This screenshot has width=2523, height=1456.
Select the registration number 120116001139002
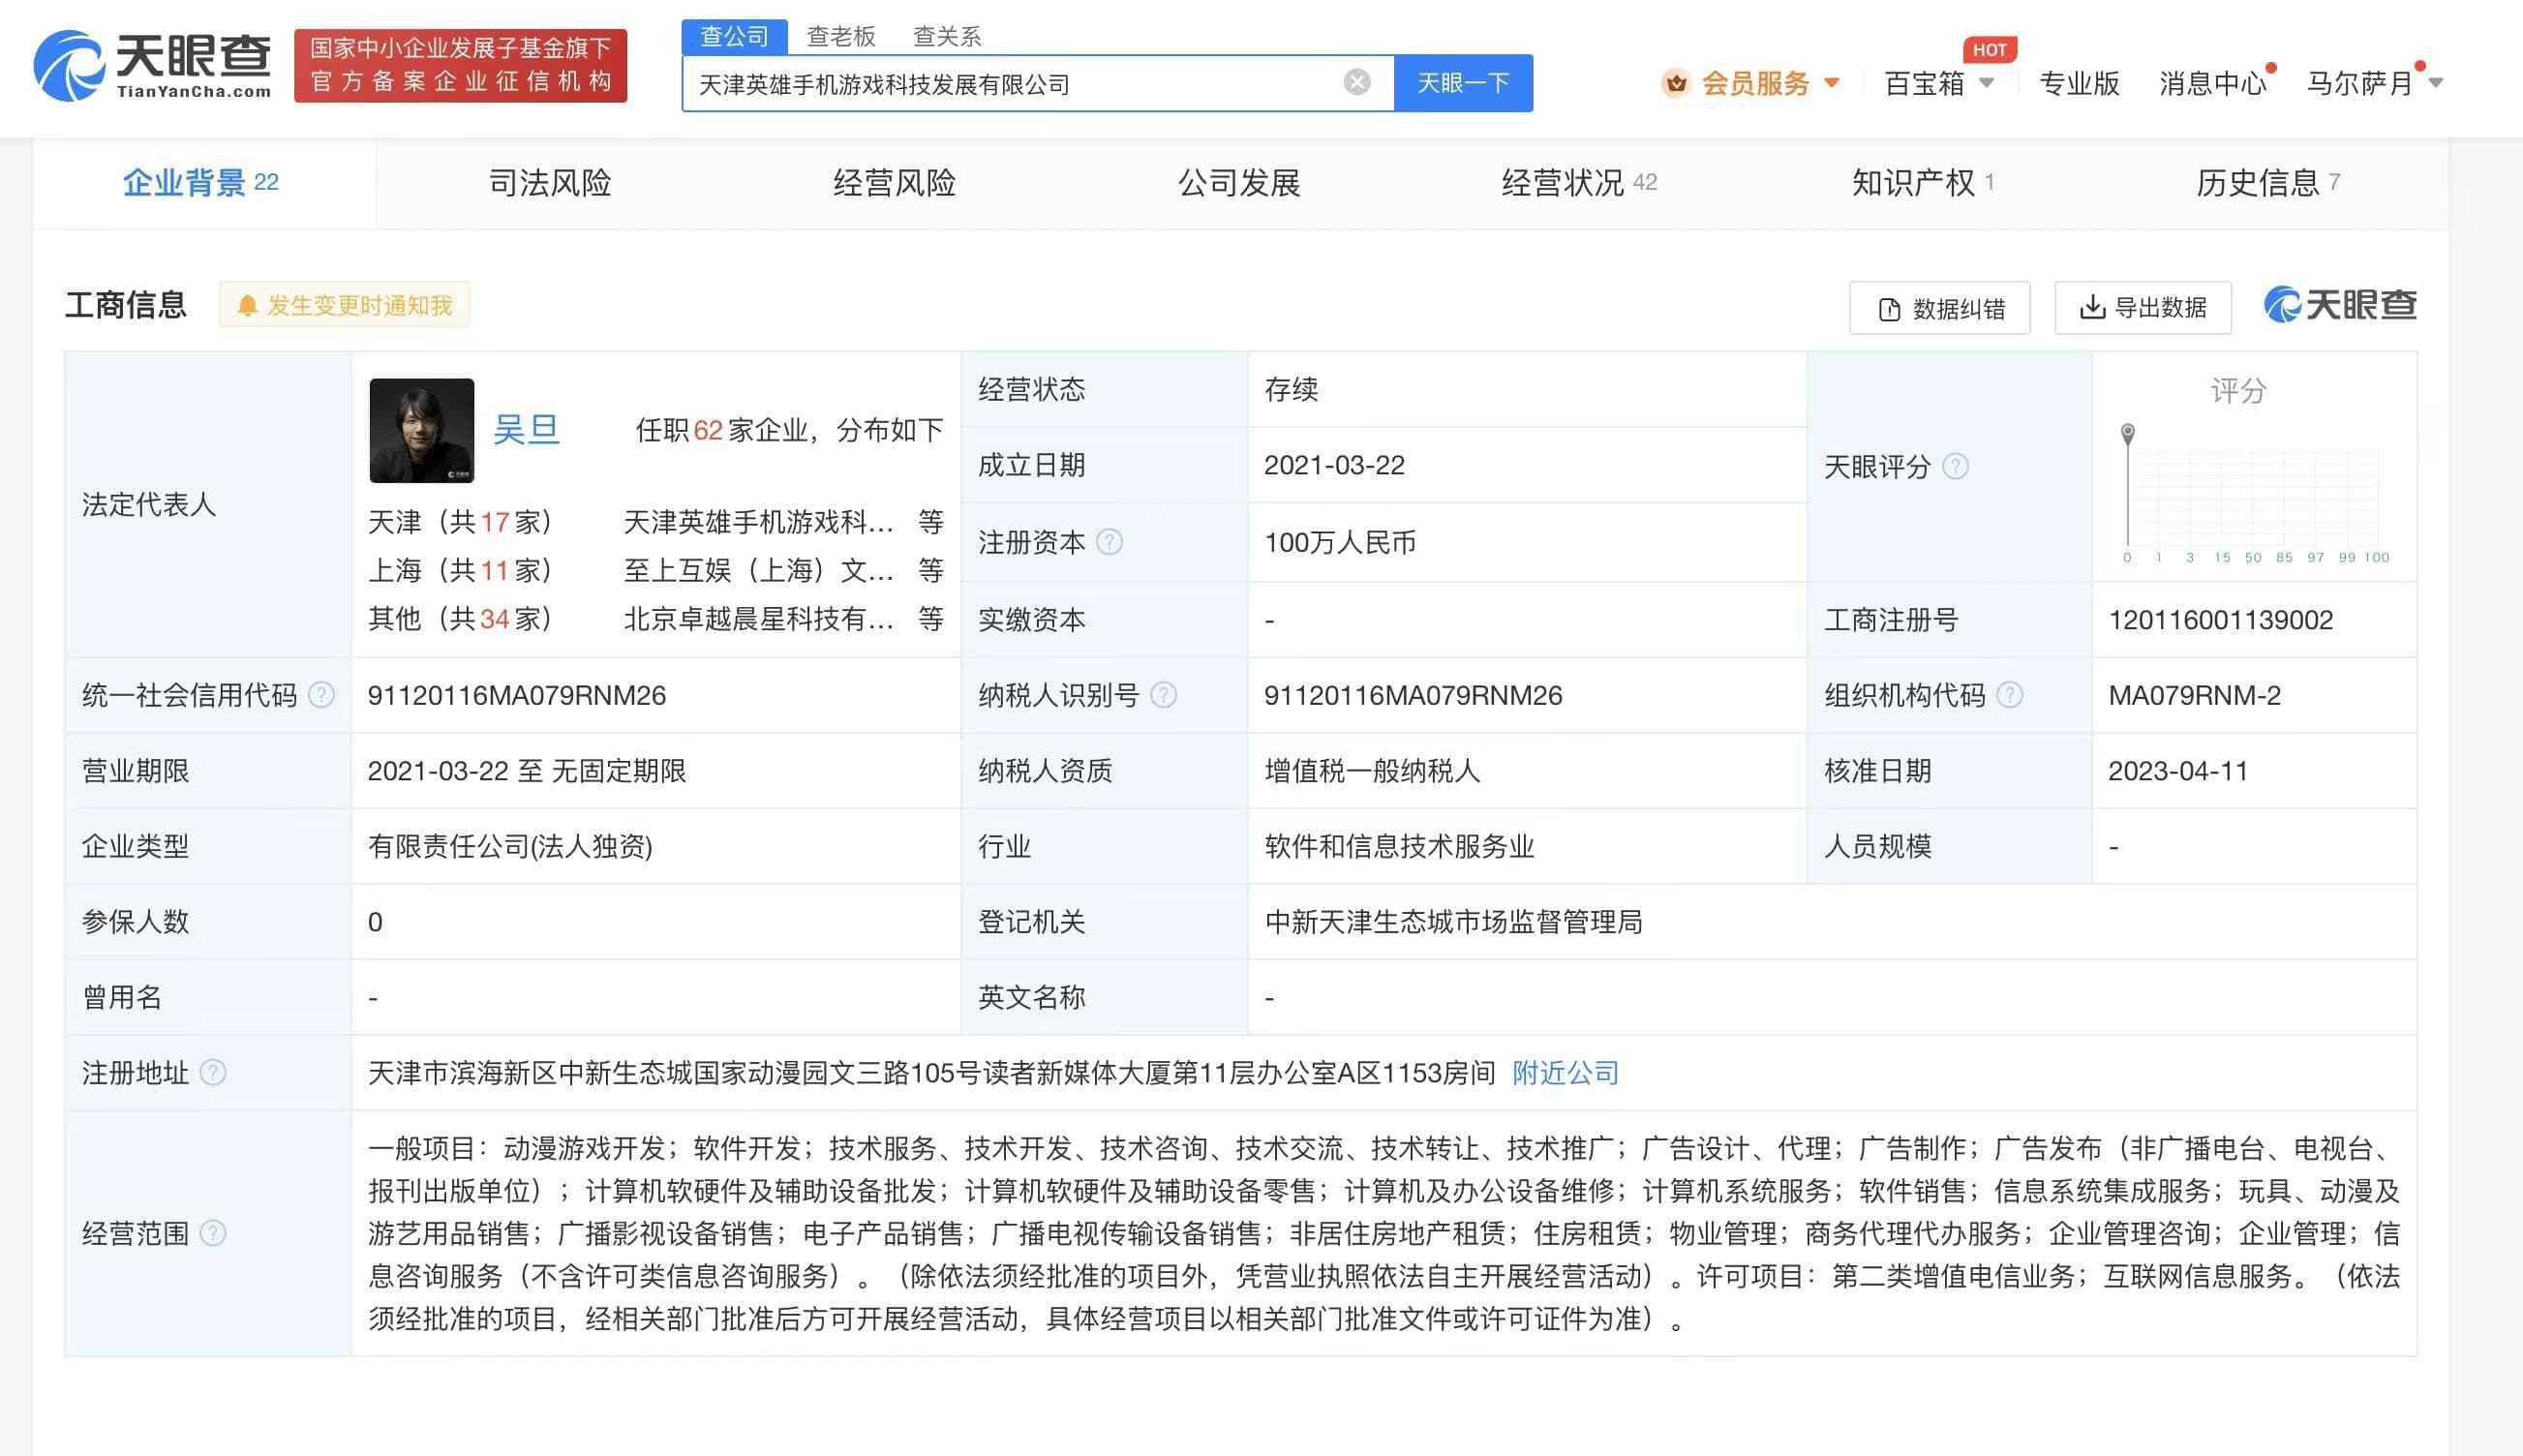point(2220,620)
